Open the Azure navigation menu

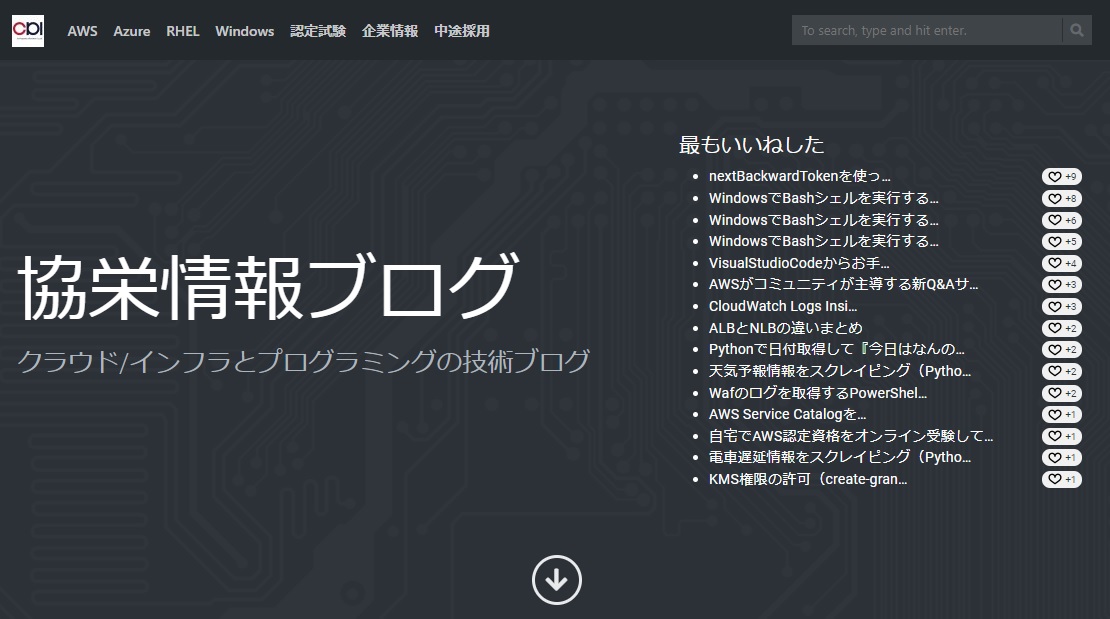131,31
